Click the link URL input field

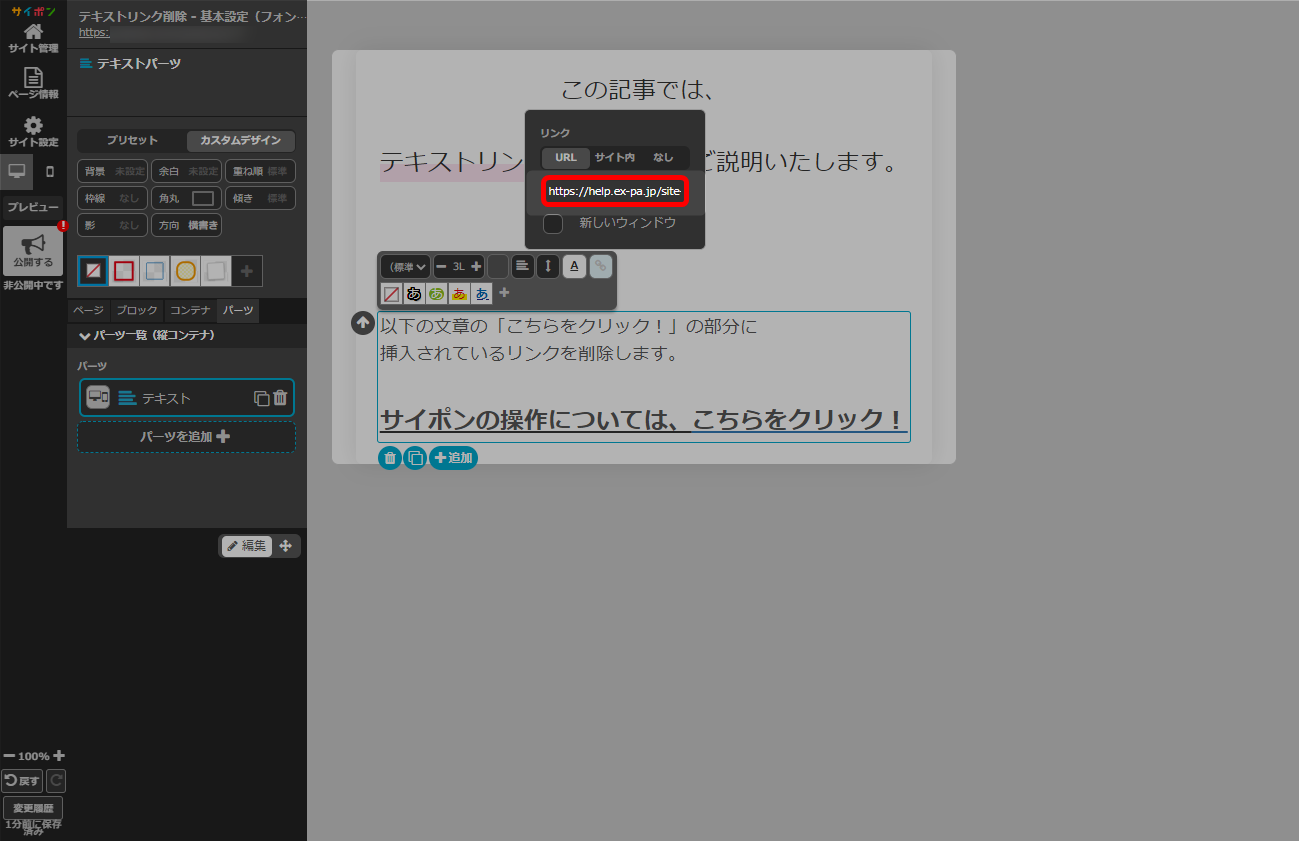tap(614, 191)
